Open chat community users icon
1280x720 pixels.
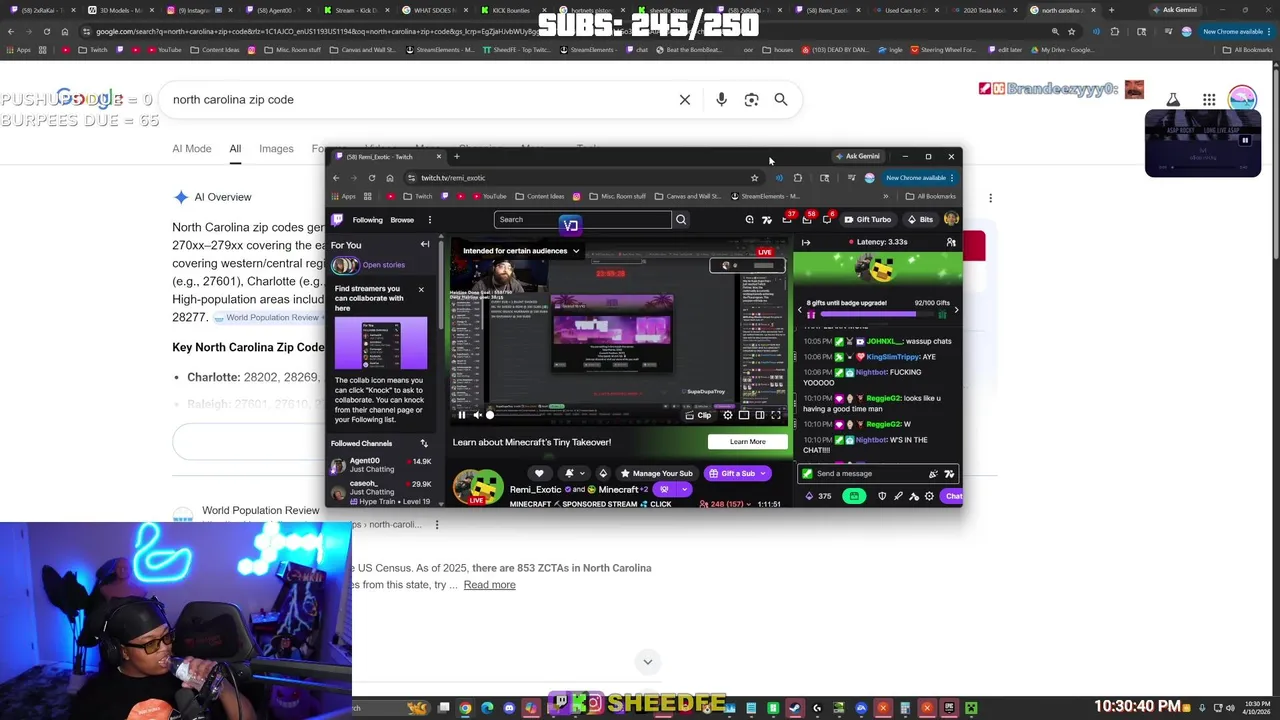[951, 242]
